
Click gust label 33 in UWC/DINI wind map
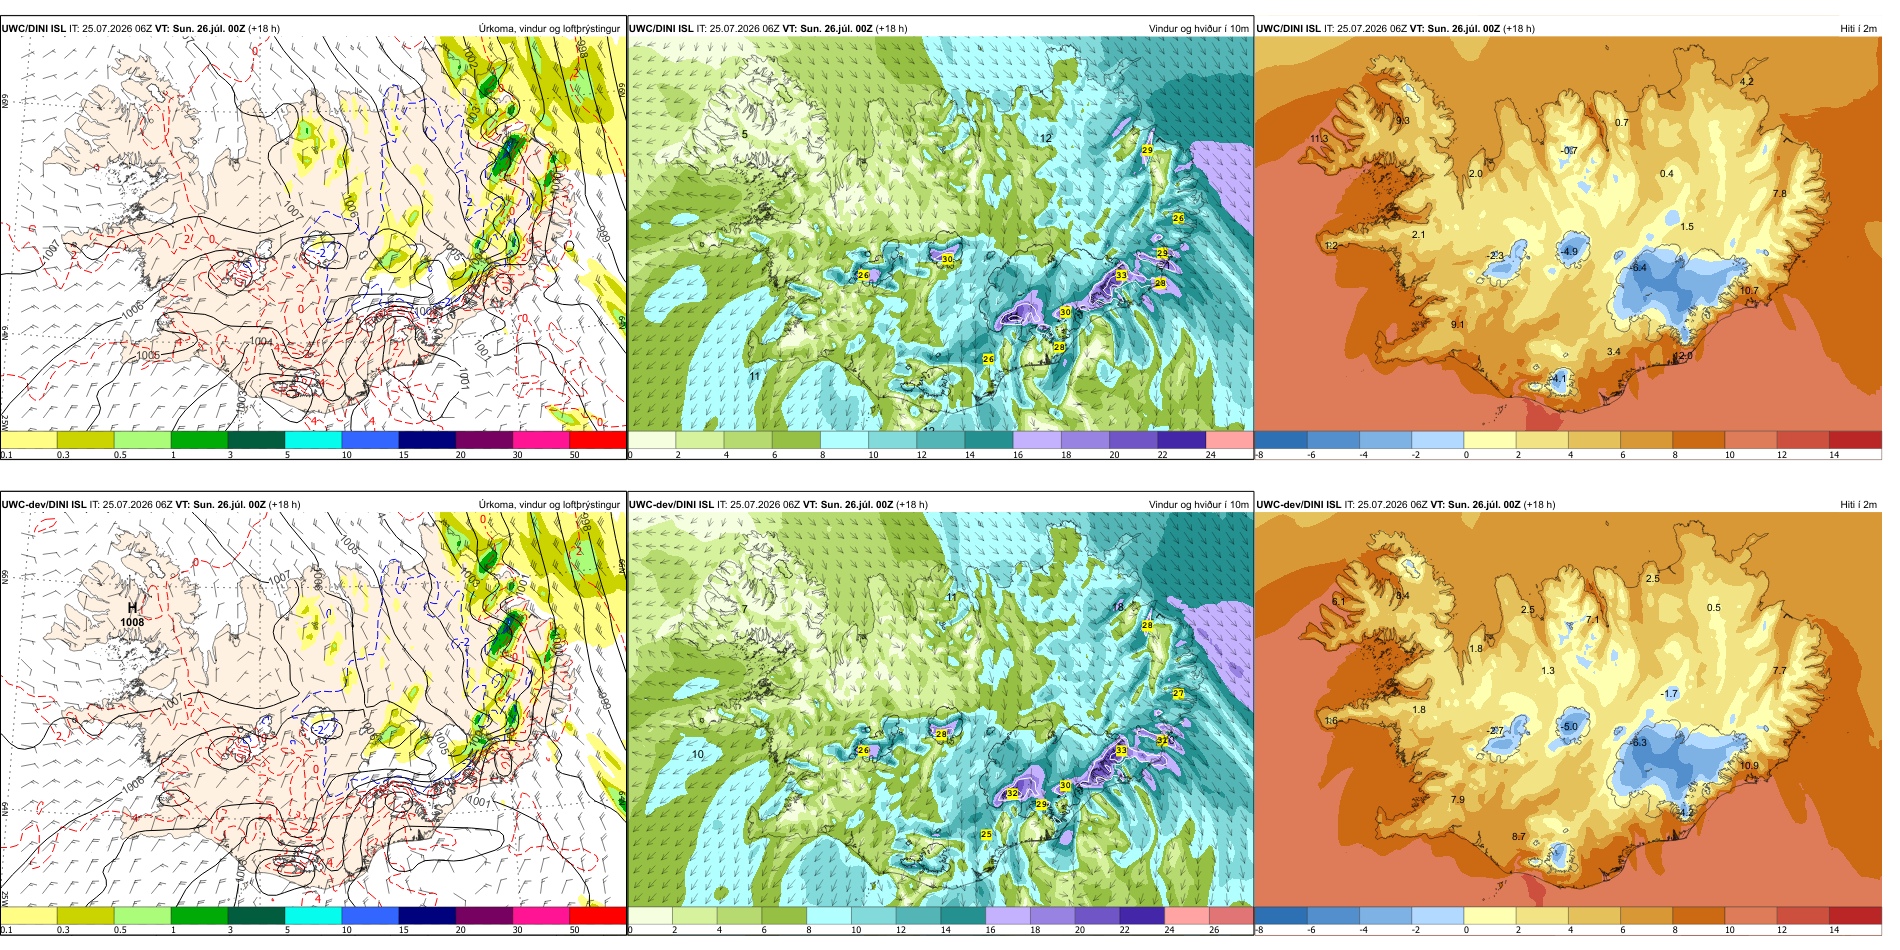tap(1121, 275)
